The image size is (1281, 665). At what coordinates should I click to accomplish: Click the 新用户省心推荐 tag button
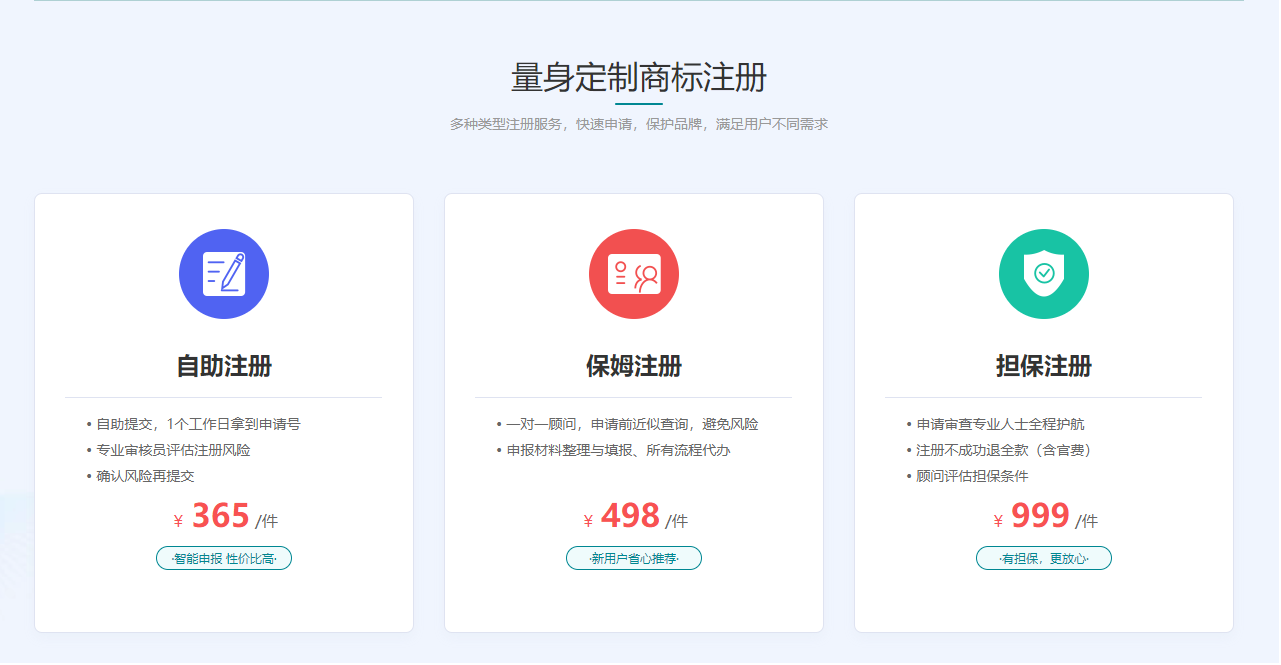[x=634, y=558]
